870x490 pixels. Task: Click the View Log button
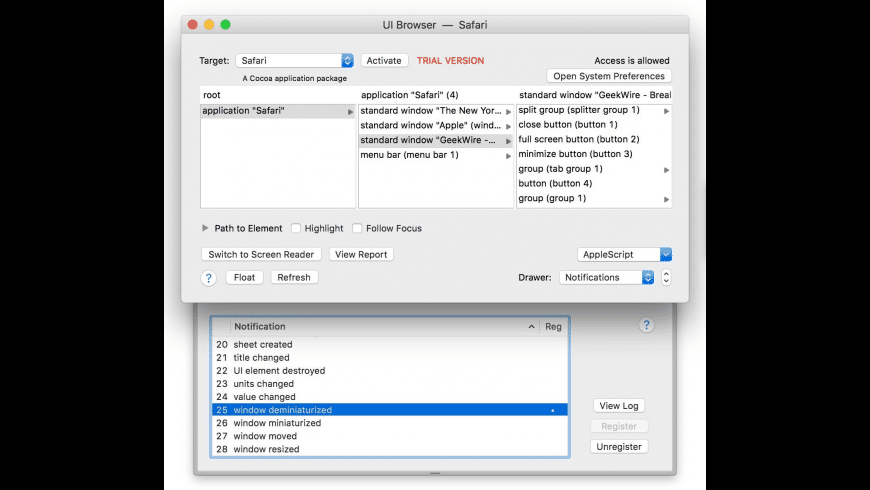pyautogui.click(x=619, y=406)
